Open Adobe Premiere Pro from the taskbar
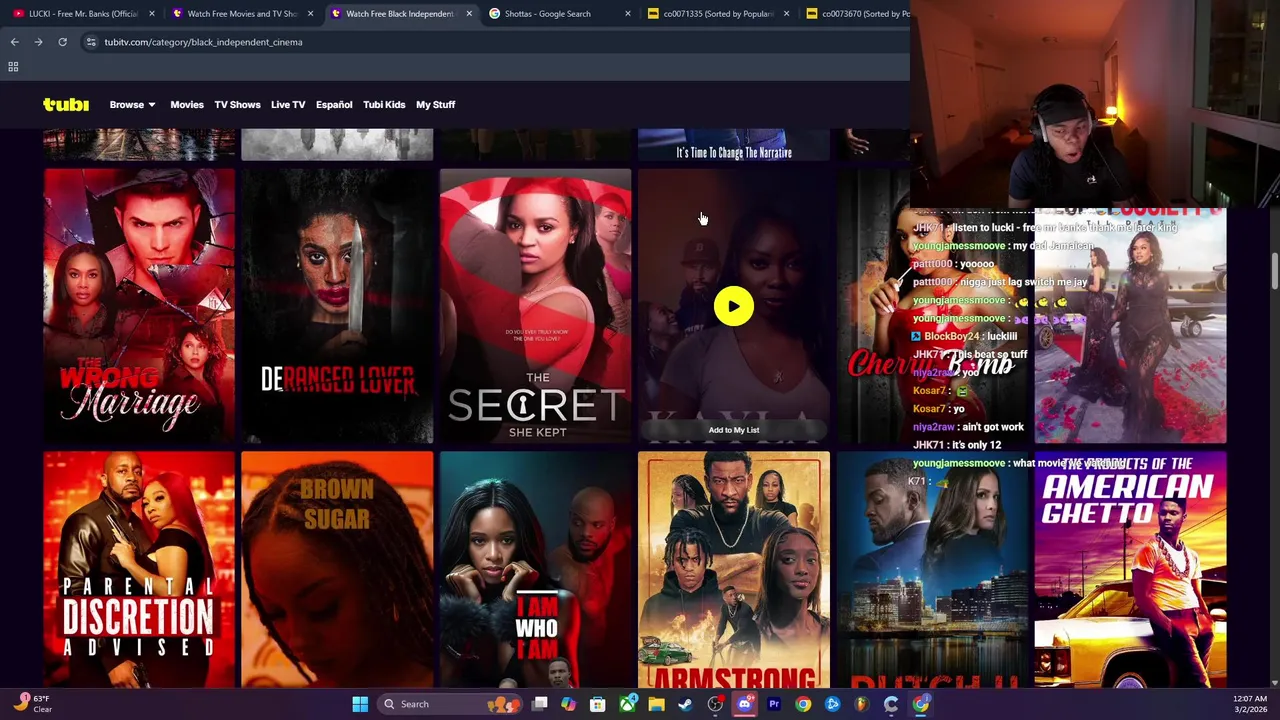 click(x=773, y=704)
